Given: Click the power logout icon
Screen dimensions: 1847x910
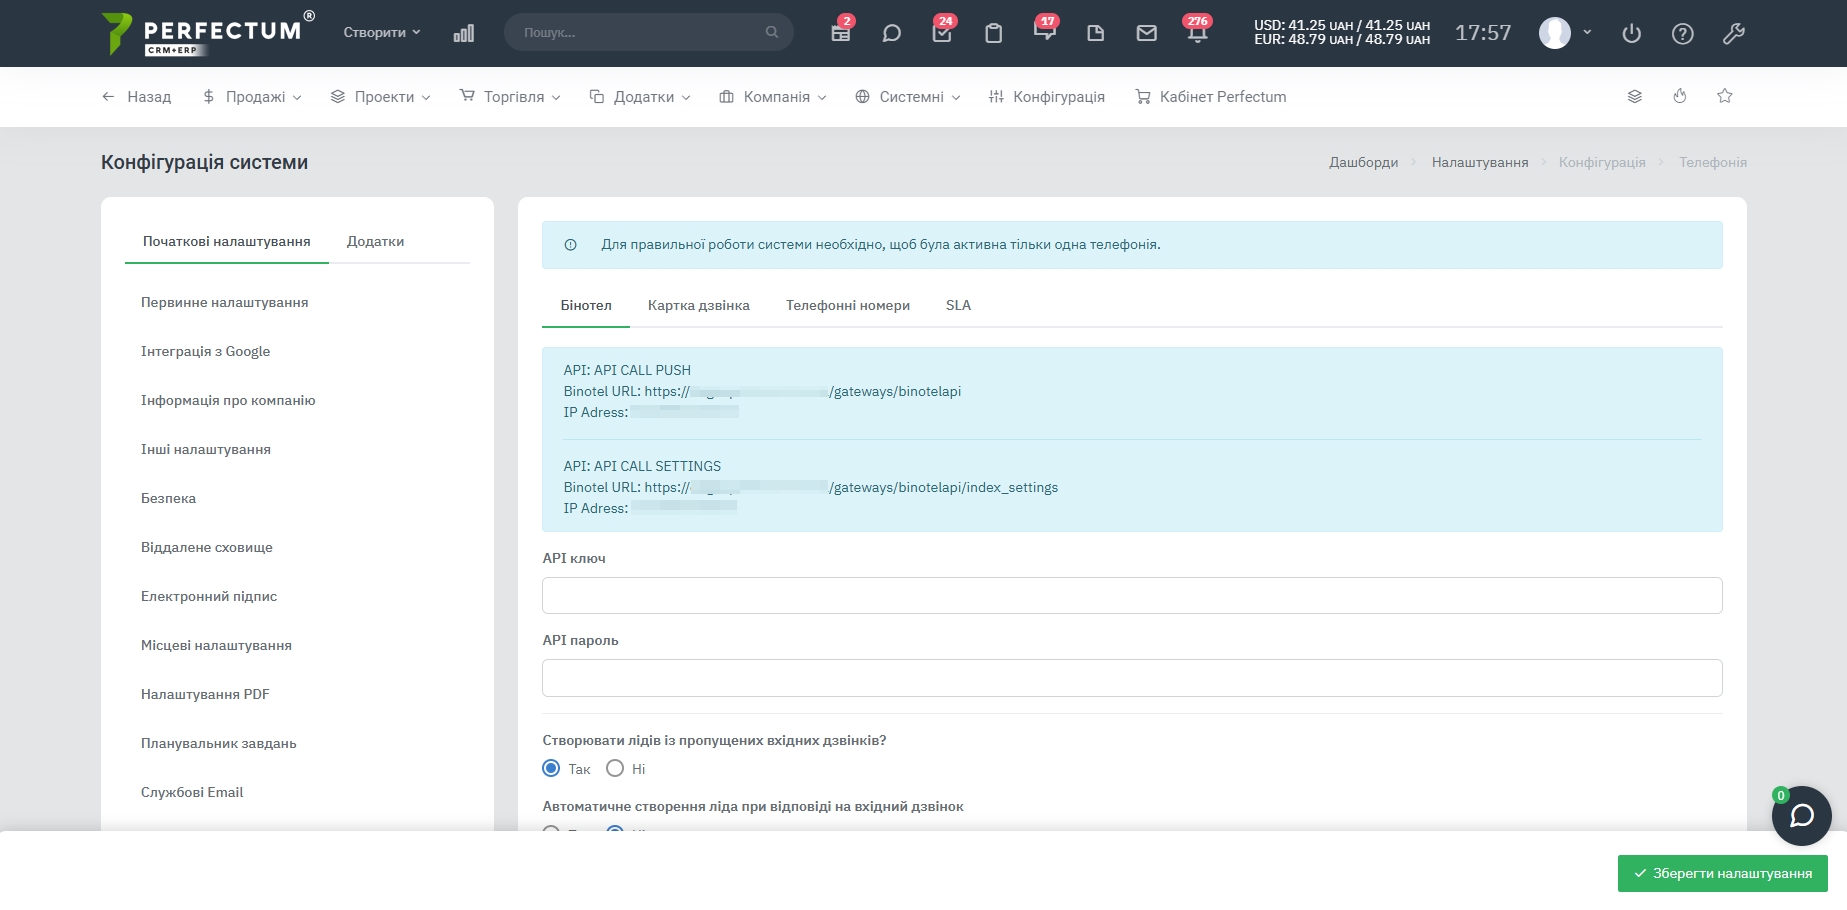Looking at the screenshot, I should (1631, 34).
